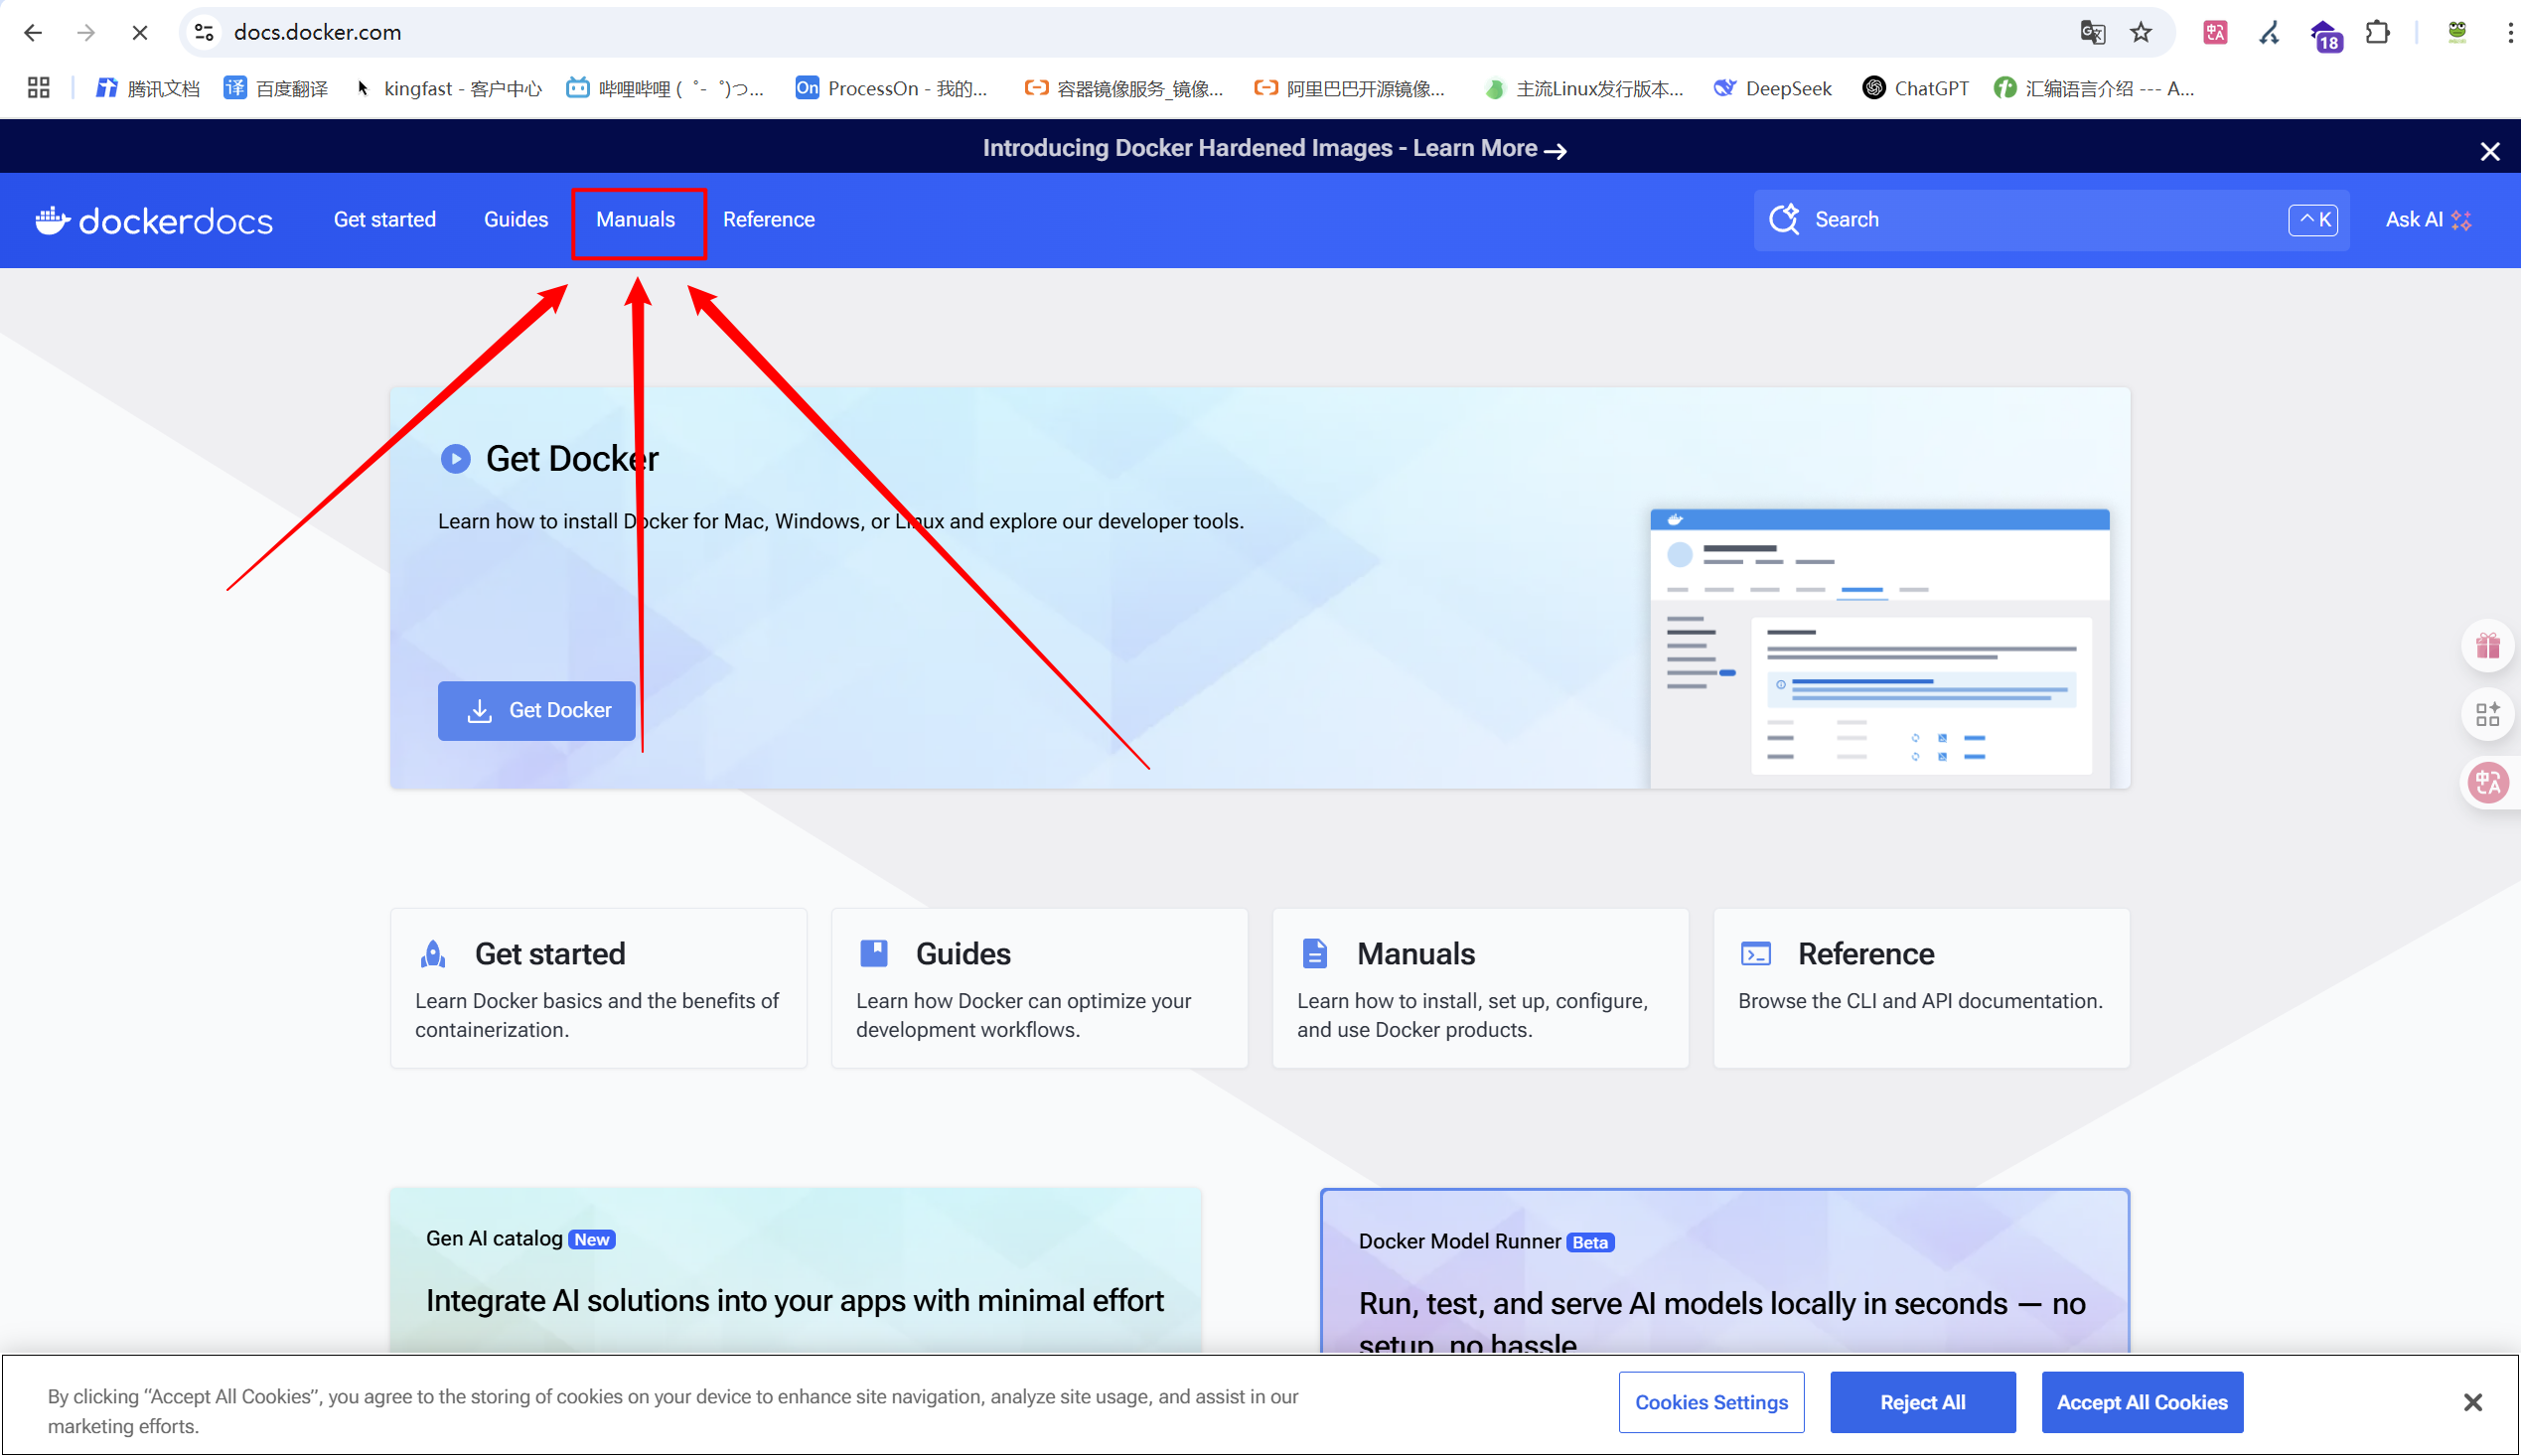
Task: Open the 腾讯文档 bookmark
Action: [148, 88]
